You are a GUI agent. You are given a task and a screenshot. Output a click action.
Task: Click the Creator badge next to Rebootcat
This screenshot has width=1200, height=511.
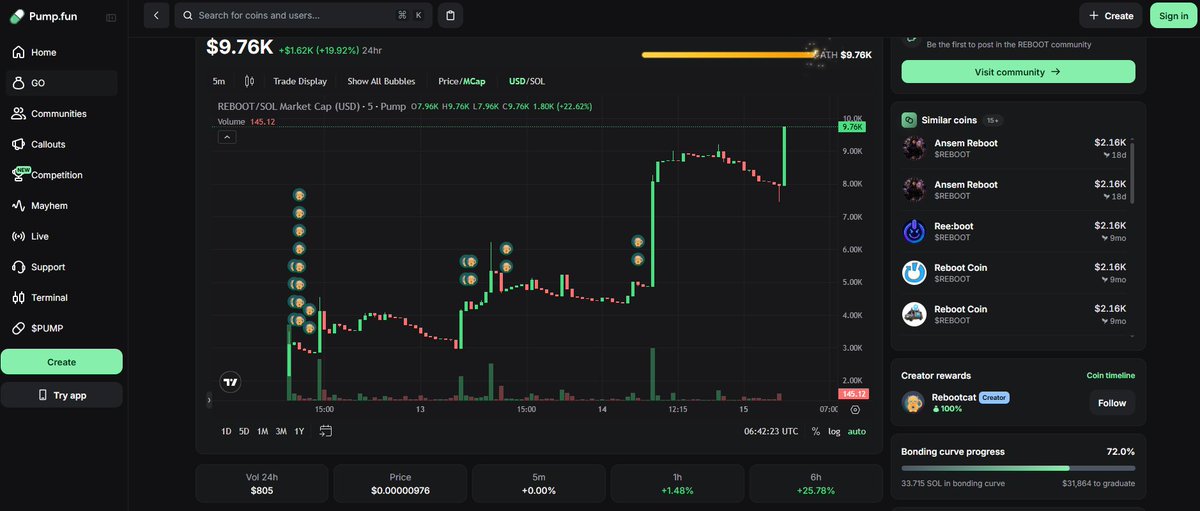click(x=994, y=397)
